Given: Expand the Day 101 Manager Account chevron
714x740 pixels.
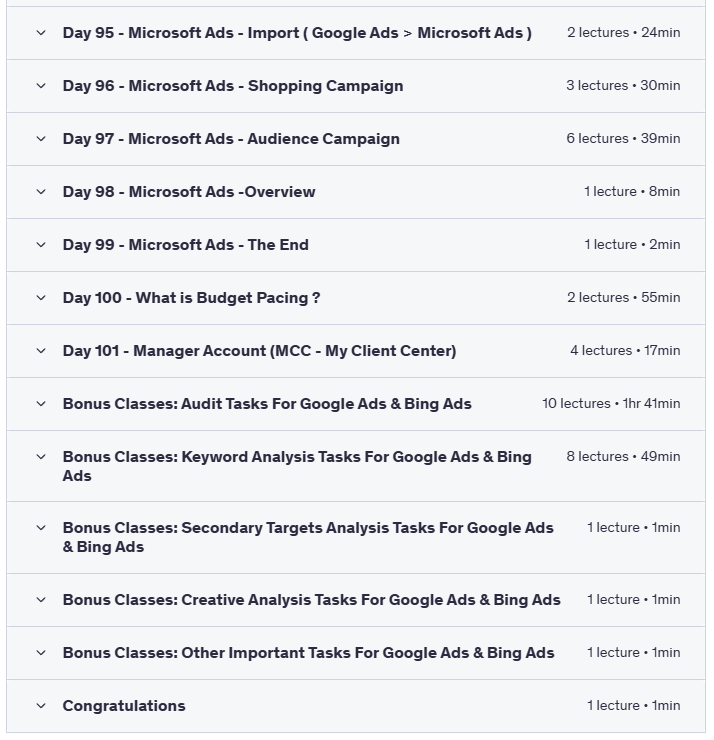Looking at the screenshot, I should coord(41,351).
